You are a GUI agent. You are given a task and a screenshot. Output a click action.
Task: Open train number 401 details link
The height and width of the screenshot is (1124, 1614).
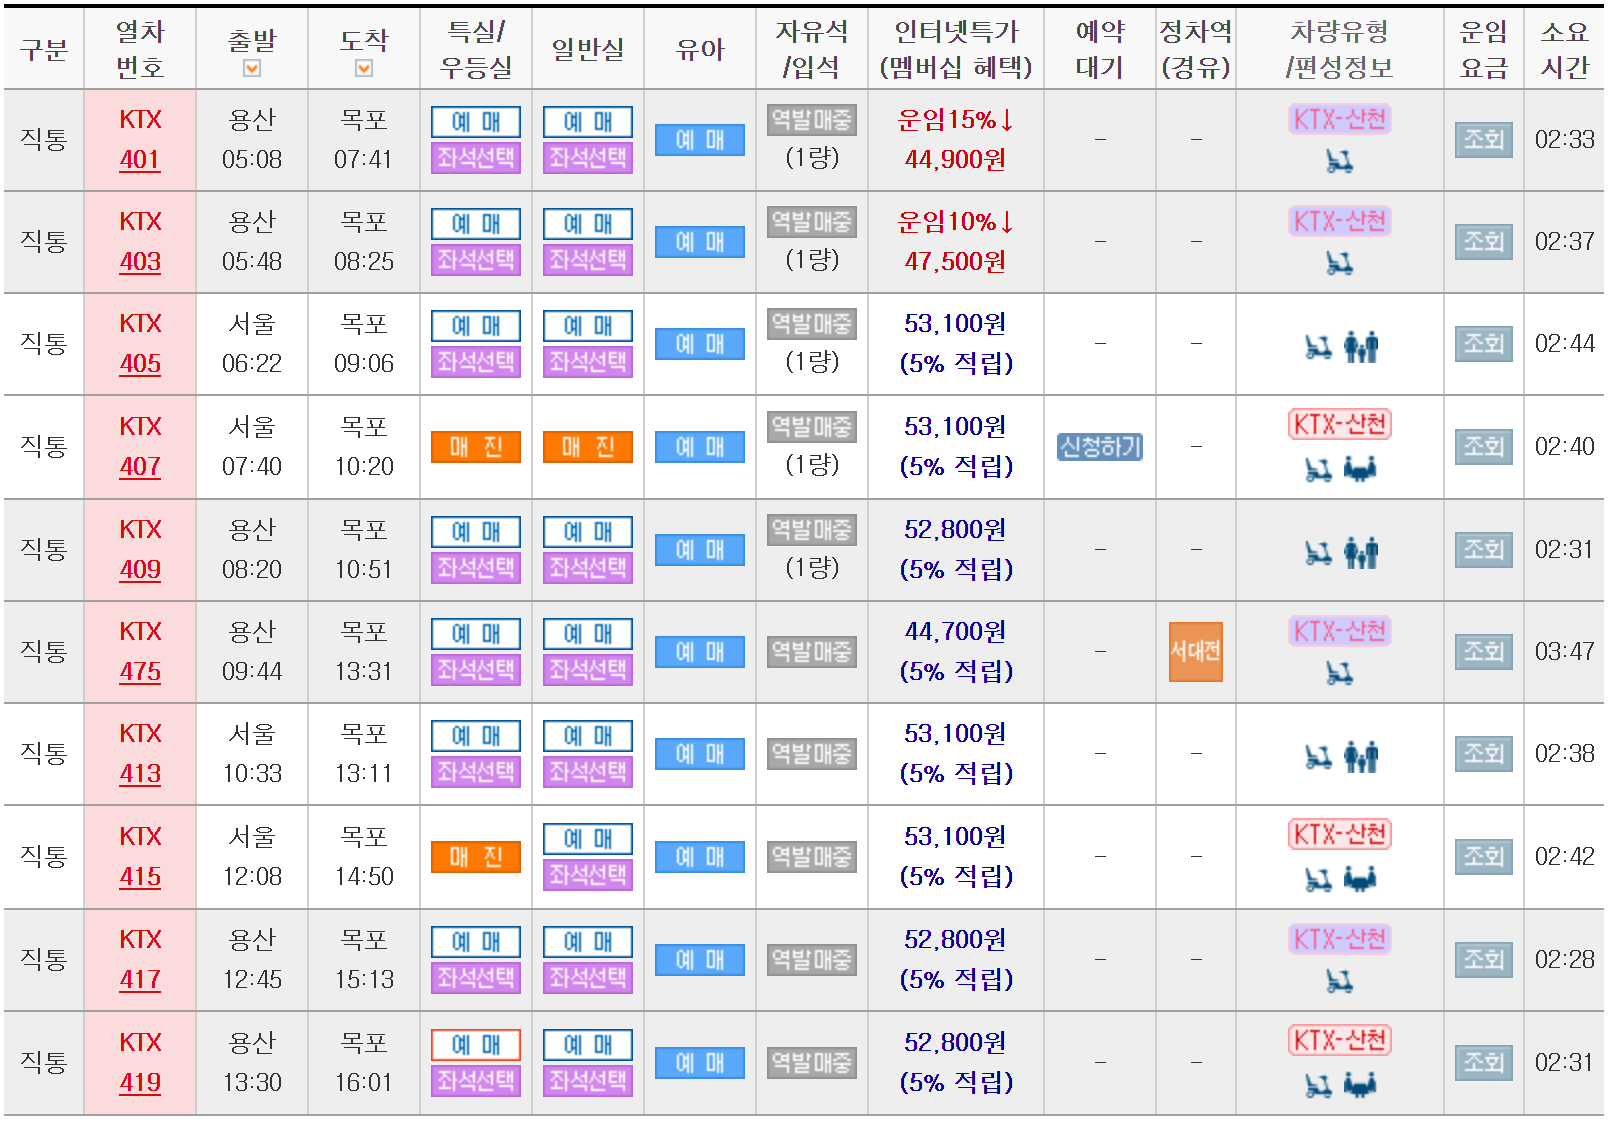140,160
